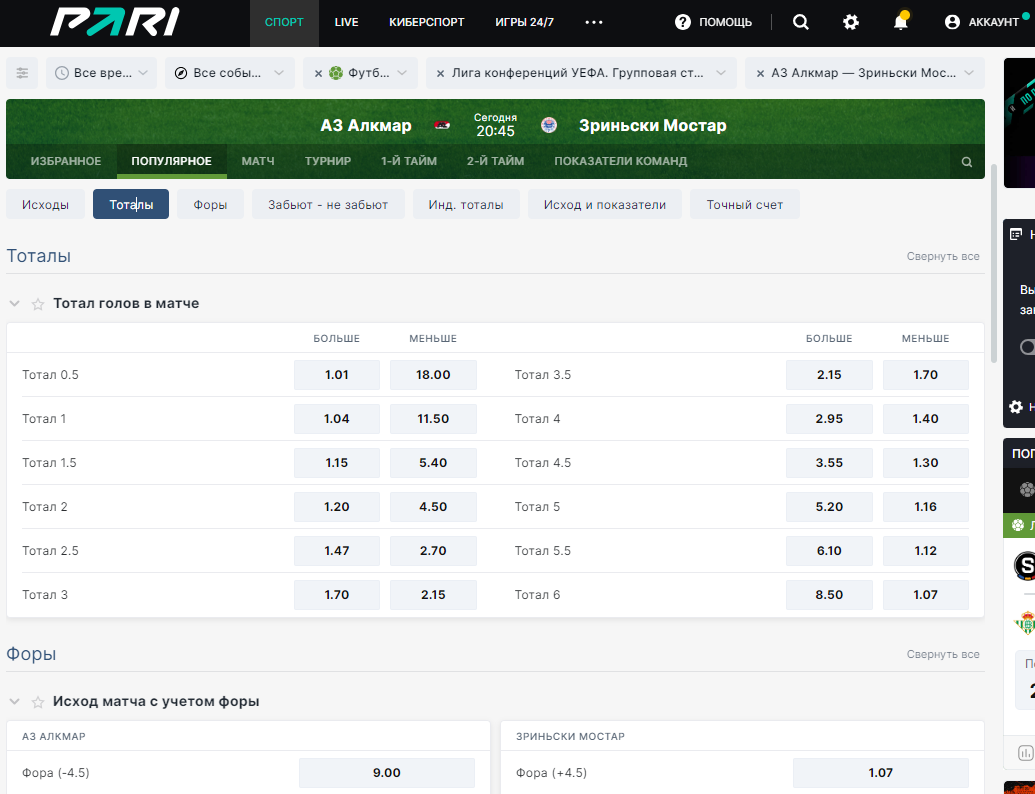
Task: Switch to Спорт in the top navigation
Action: [284, 22]
